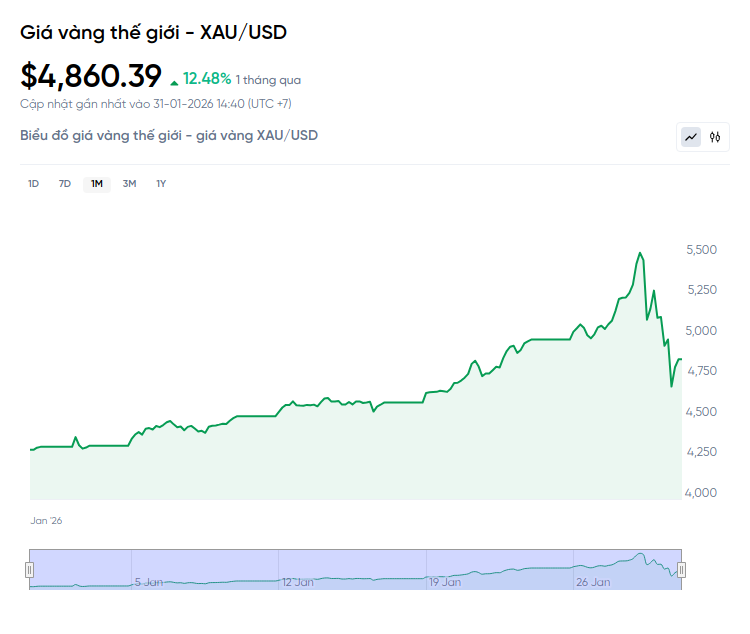Select the 1M time range

(x=97, y=183)
